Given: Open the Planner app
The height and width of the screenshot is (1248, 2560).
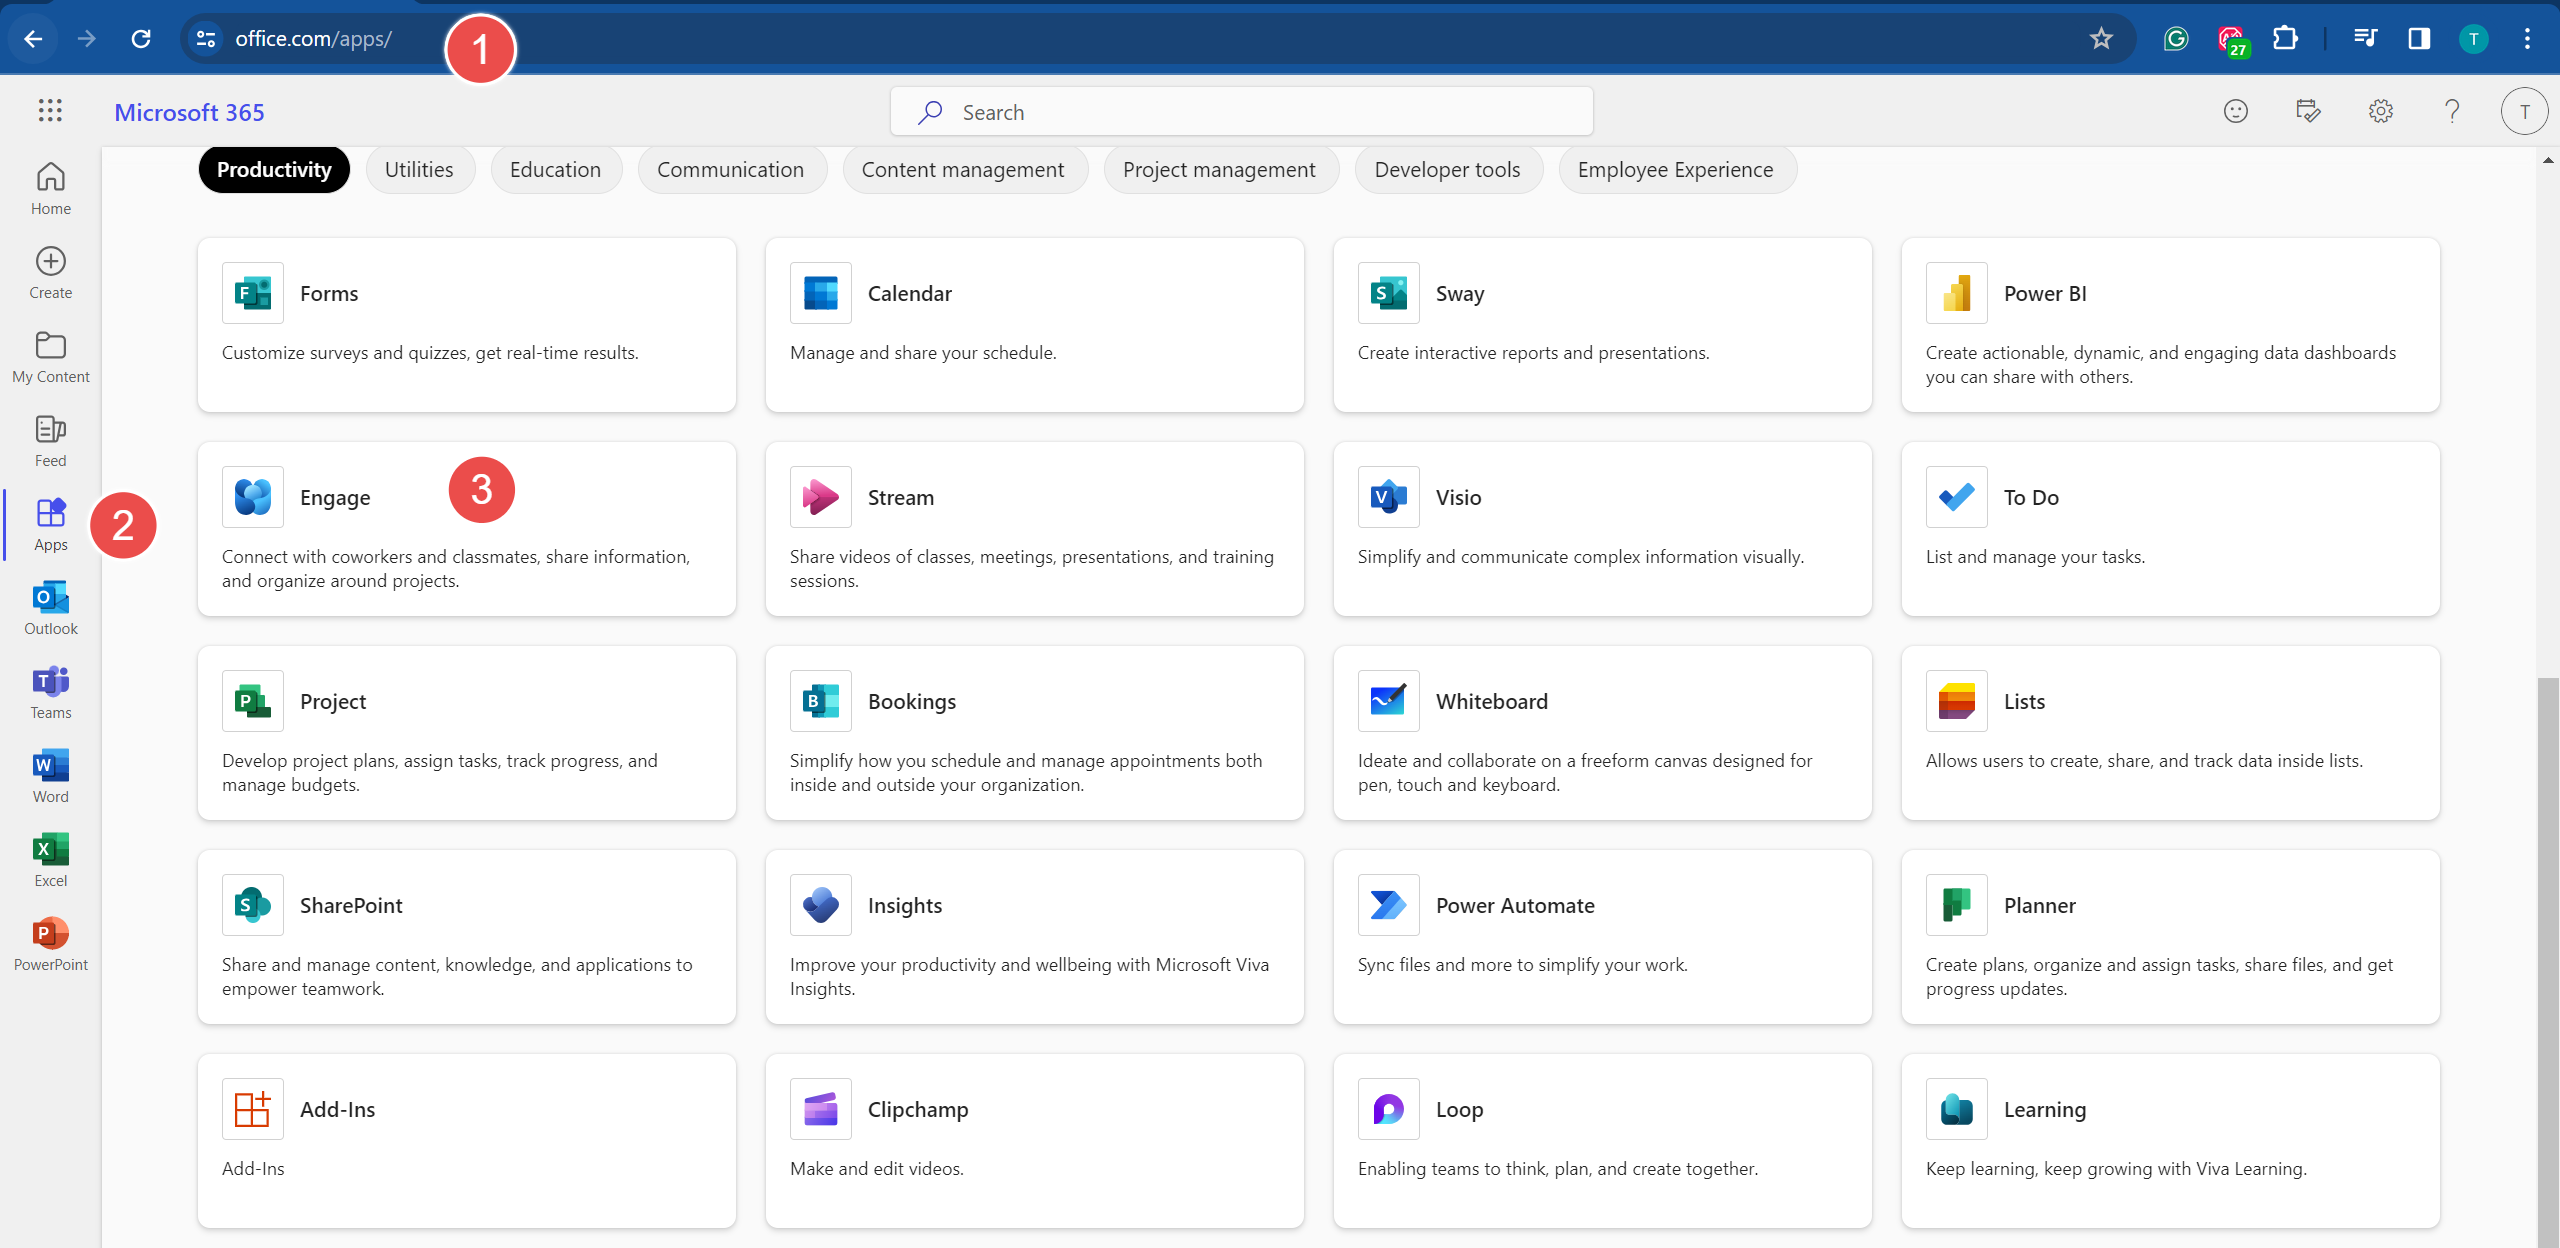Looking at the screenshot, I should point(2041,903).
